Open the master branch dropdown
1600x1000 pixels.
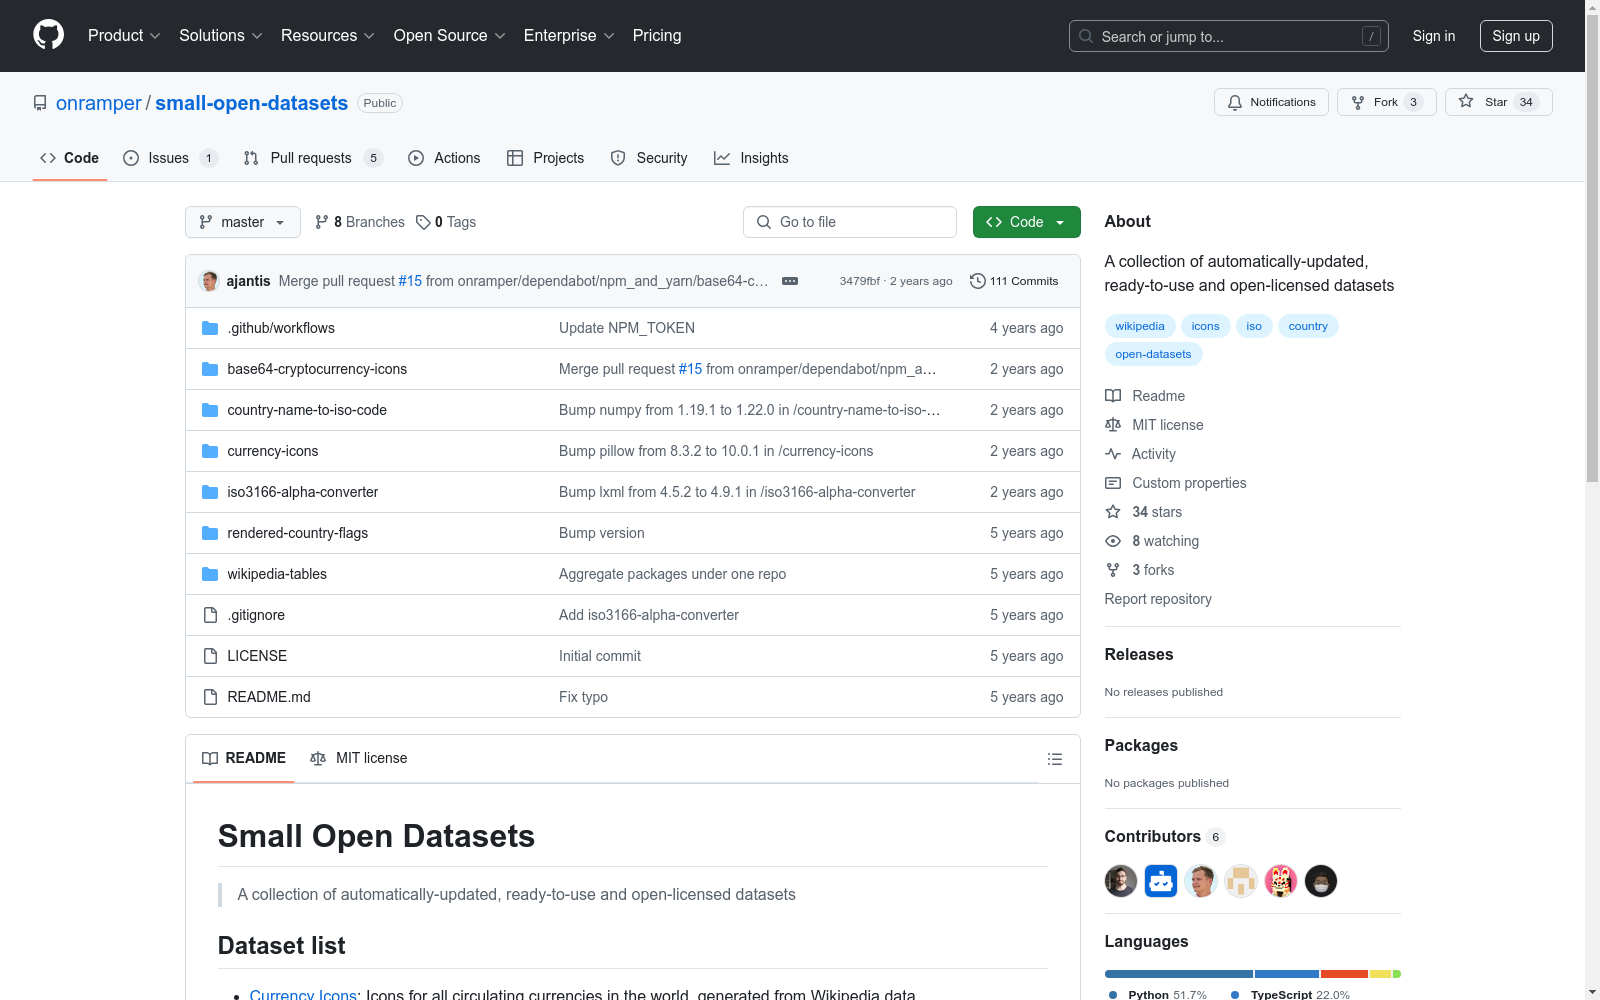coord(243,222)
